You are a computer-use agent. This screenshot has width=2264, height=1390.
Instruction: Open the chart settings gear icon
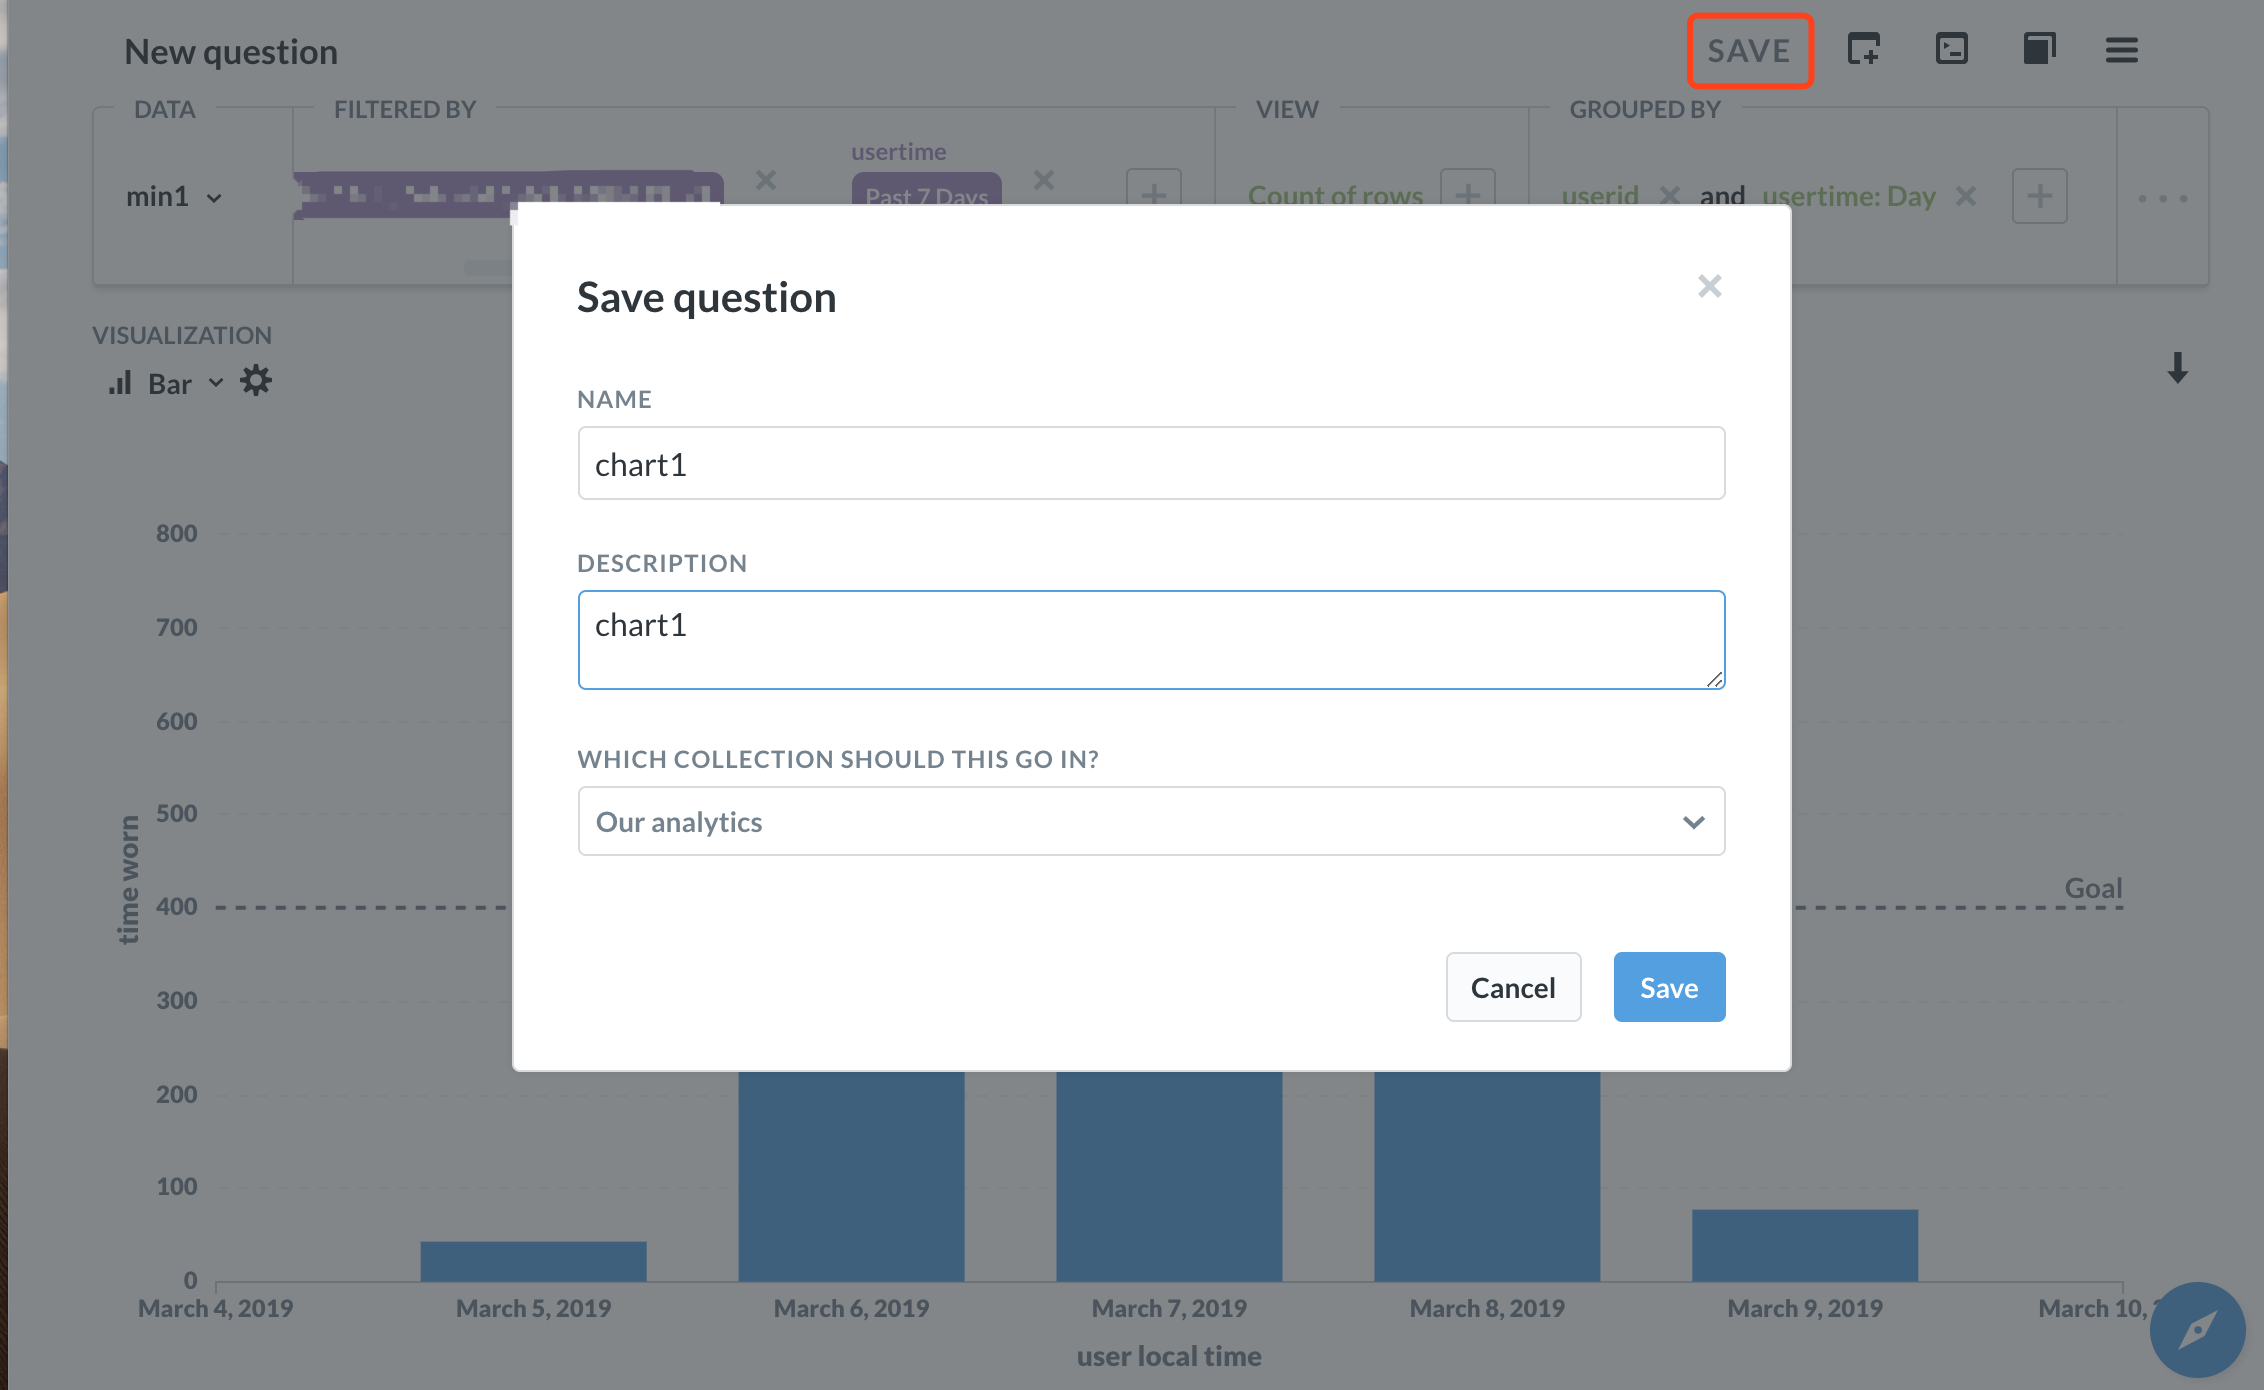[257, 381]
